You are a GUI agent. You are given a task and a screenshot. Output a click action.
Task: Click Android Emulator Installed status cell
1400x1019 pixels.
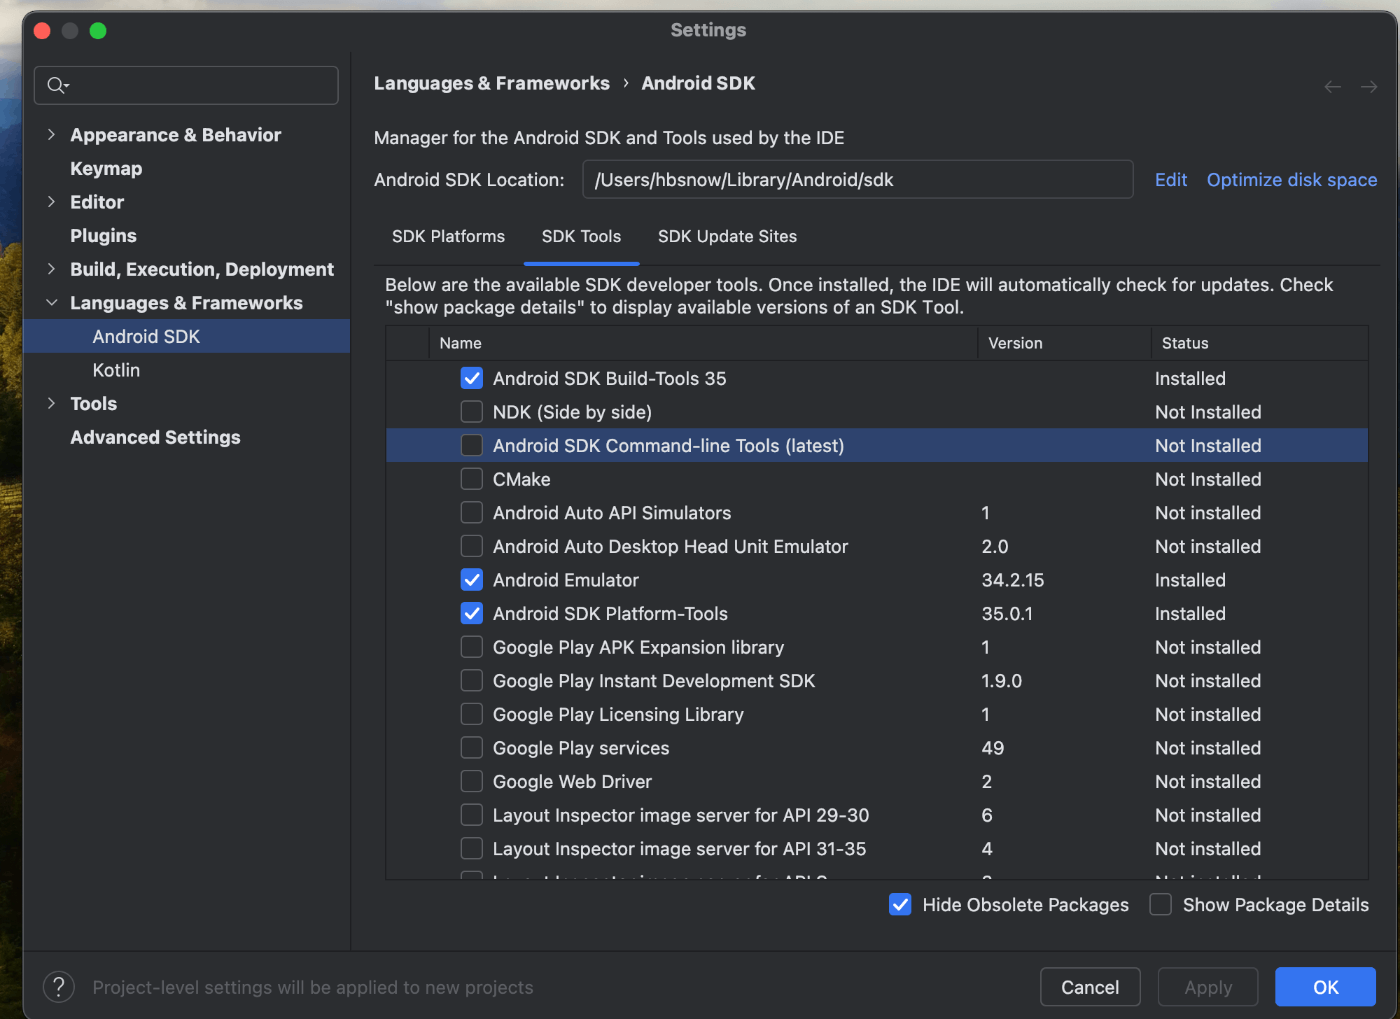(x=1190, y=580)
